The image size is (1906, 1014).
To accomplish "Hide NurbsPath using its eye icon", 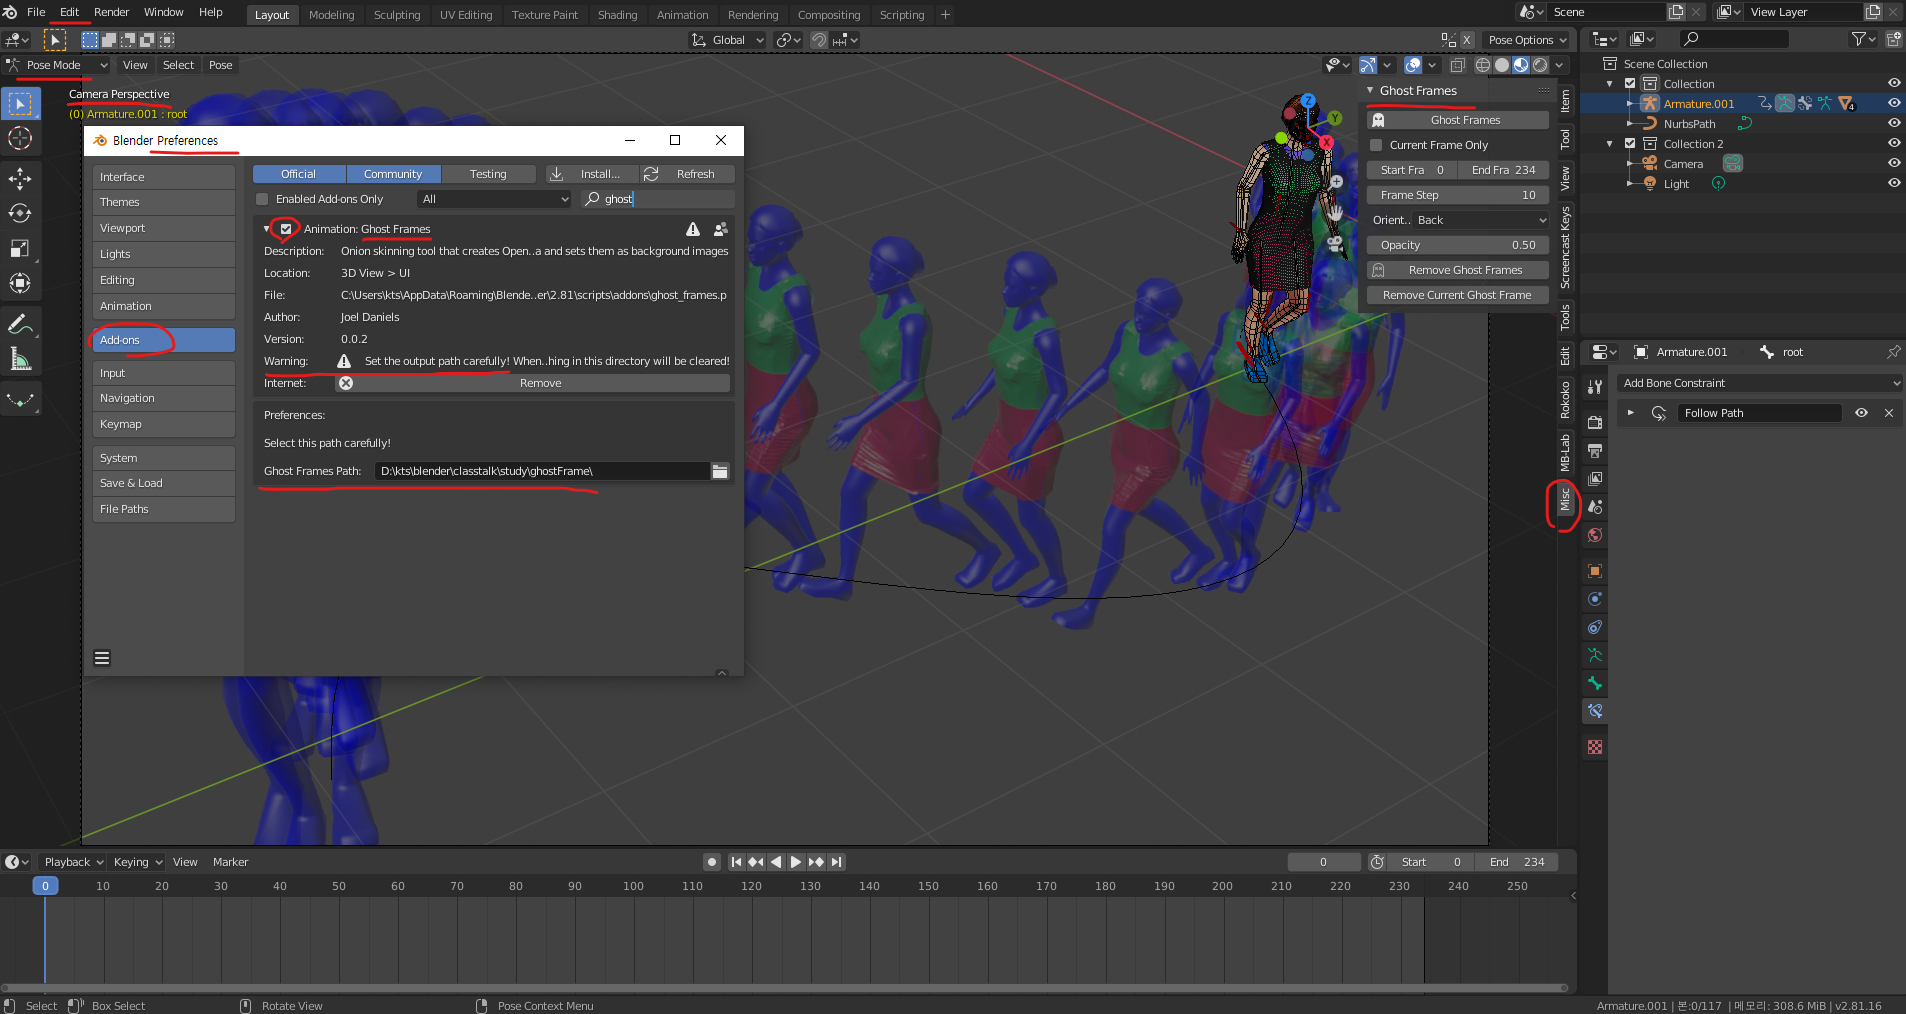I will tap(1894, 123).
